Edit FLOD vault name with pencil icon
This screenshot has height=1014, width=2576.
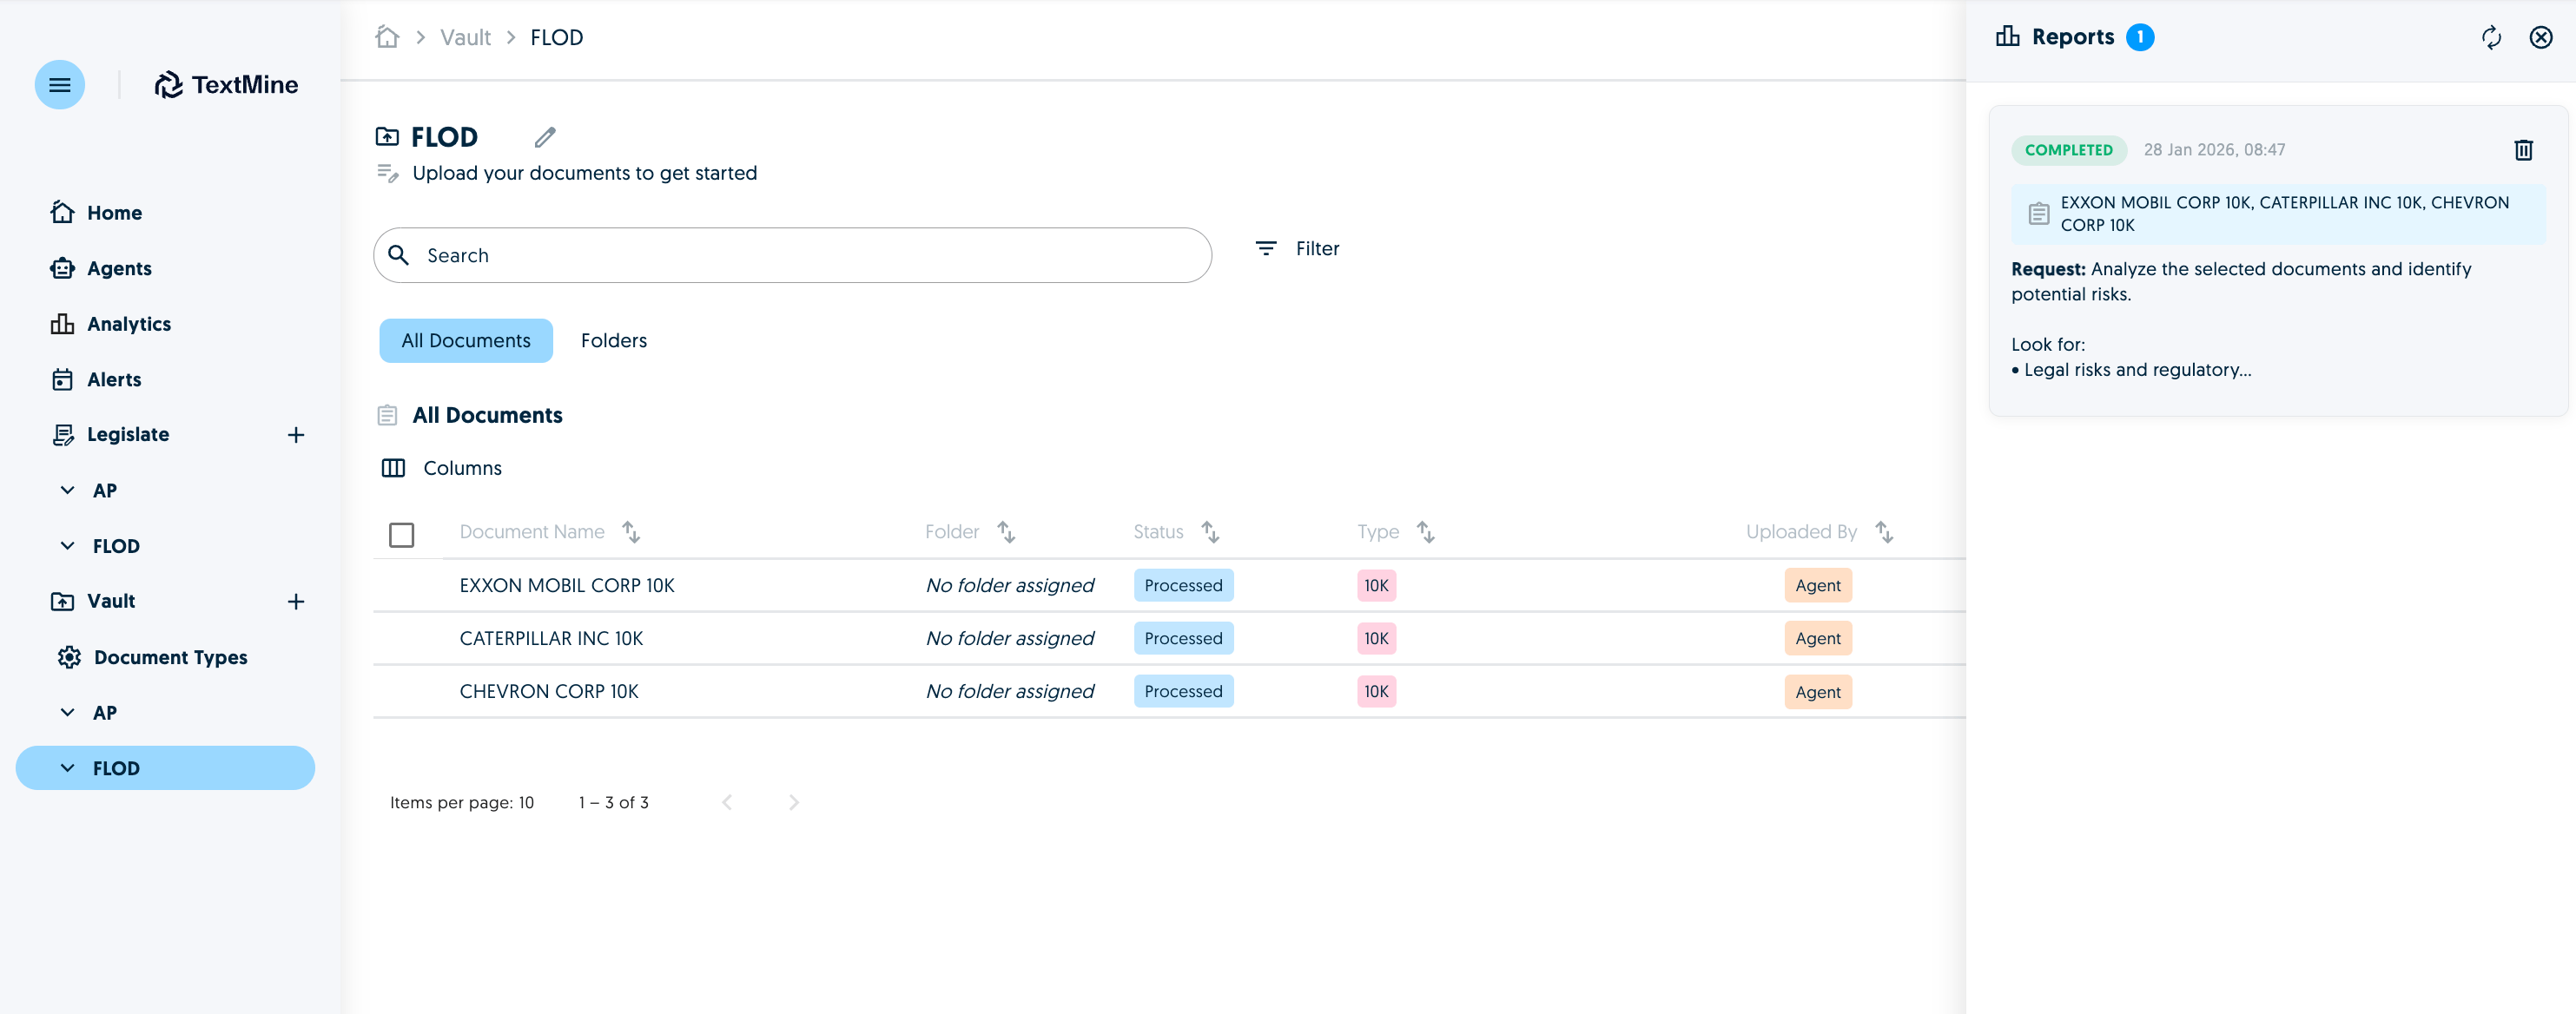click(x=545, y=137)
